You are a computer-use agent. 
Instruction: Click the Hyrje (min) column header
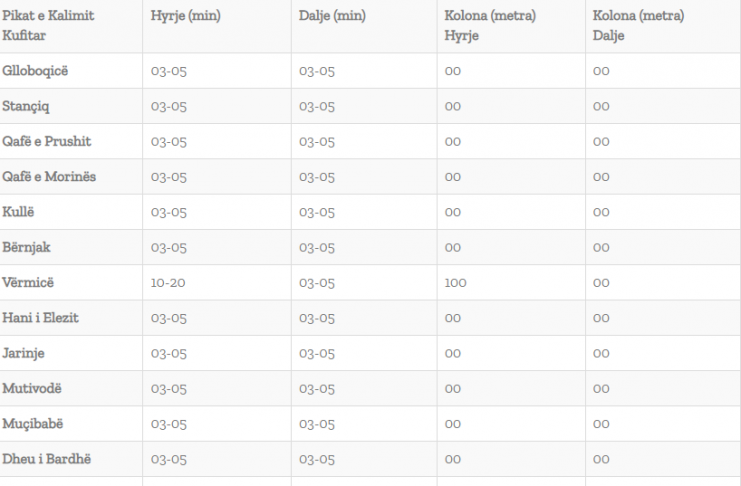pos(185,16)
